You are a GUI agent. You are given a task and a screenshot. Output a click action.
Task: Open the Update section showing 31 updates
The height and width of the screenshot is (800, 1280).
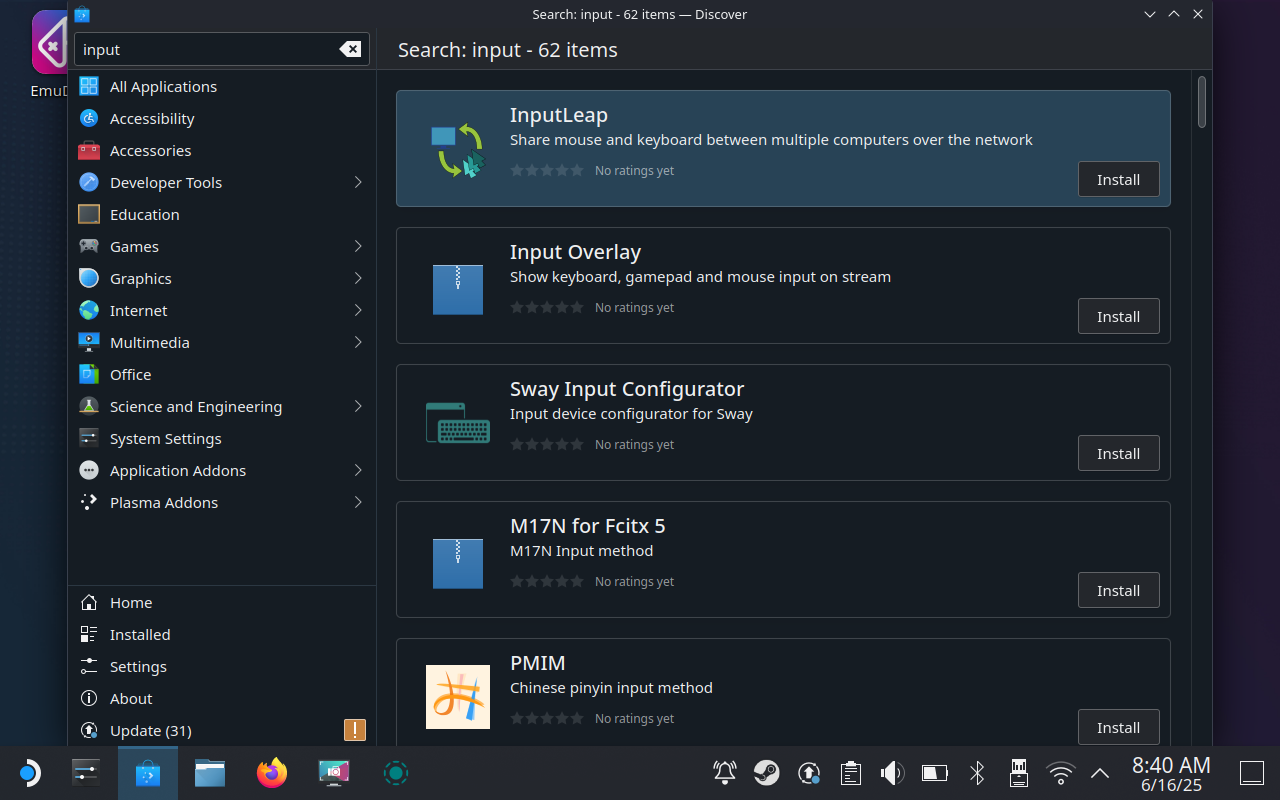(151, 730)
